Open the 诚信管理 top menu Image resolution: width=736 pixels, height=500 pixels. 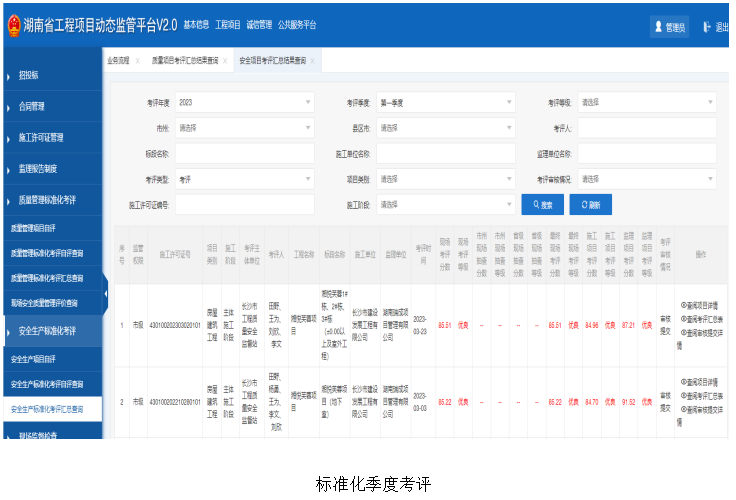259,25
